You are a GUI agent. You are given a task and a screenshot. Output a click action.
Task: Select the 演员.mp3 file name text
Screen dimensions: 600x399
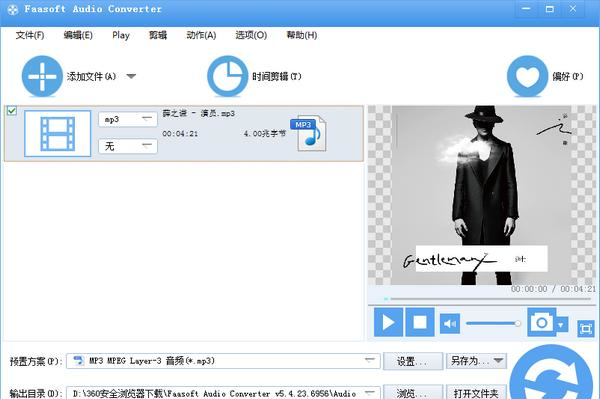click(199, 113)
